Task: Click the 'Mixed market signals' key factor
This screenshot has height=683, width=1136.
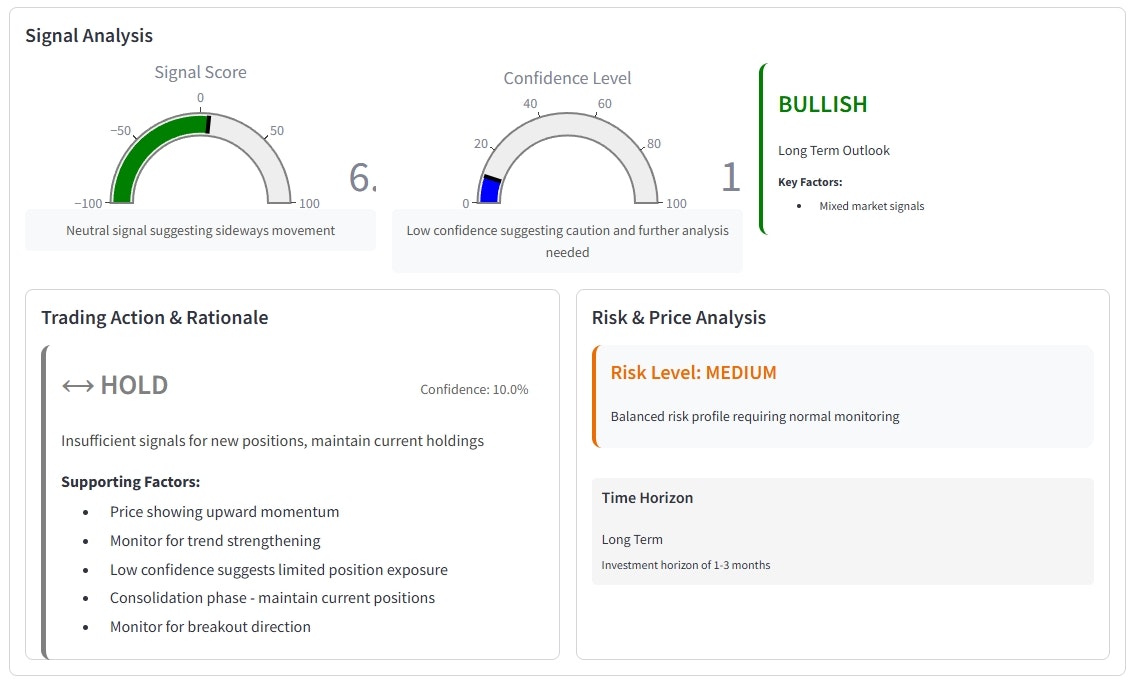Action: pyautogui.click(x=872, y=206)
